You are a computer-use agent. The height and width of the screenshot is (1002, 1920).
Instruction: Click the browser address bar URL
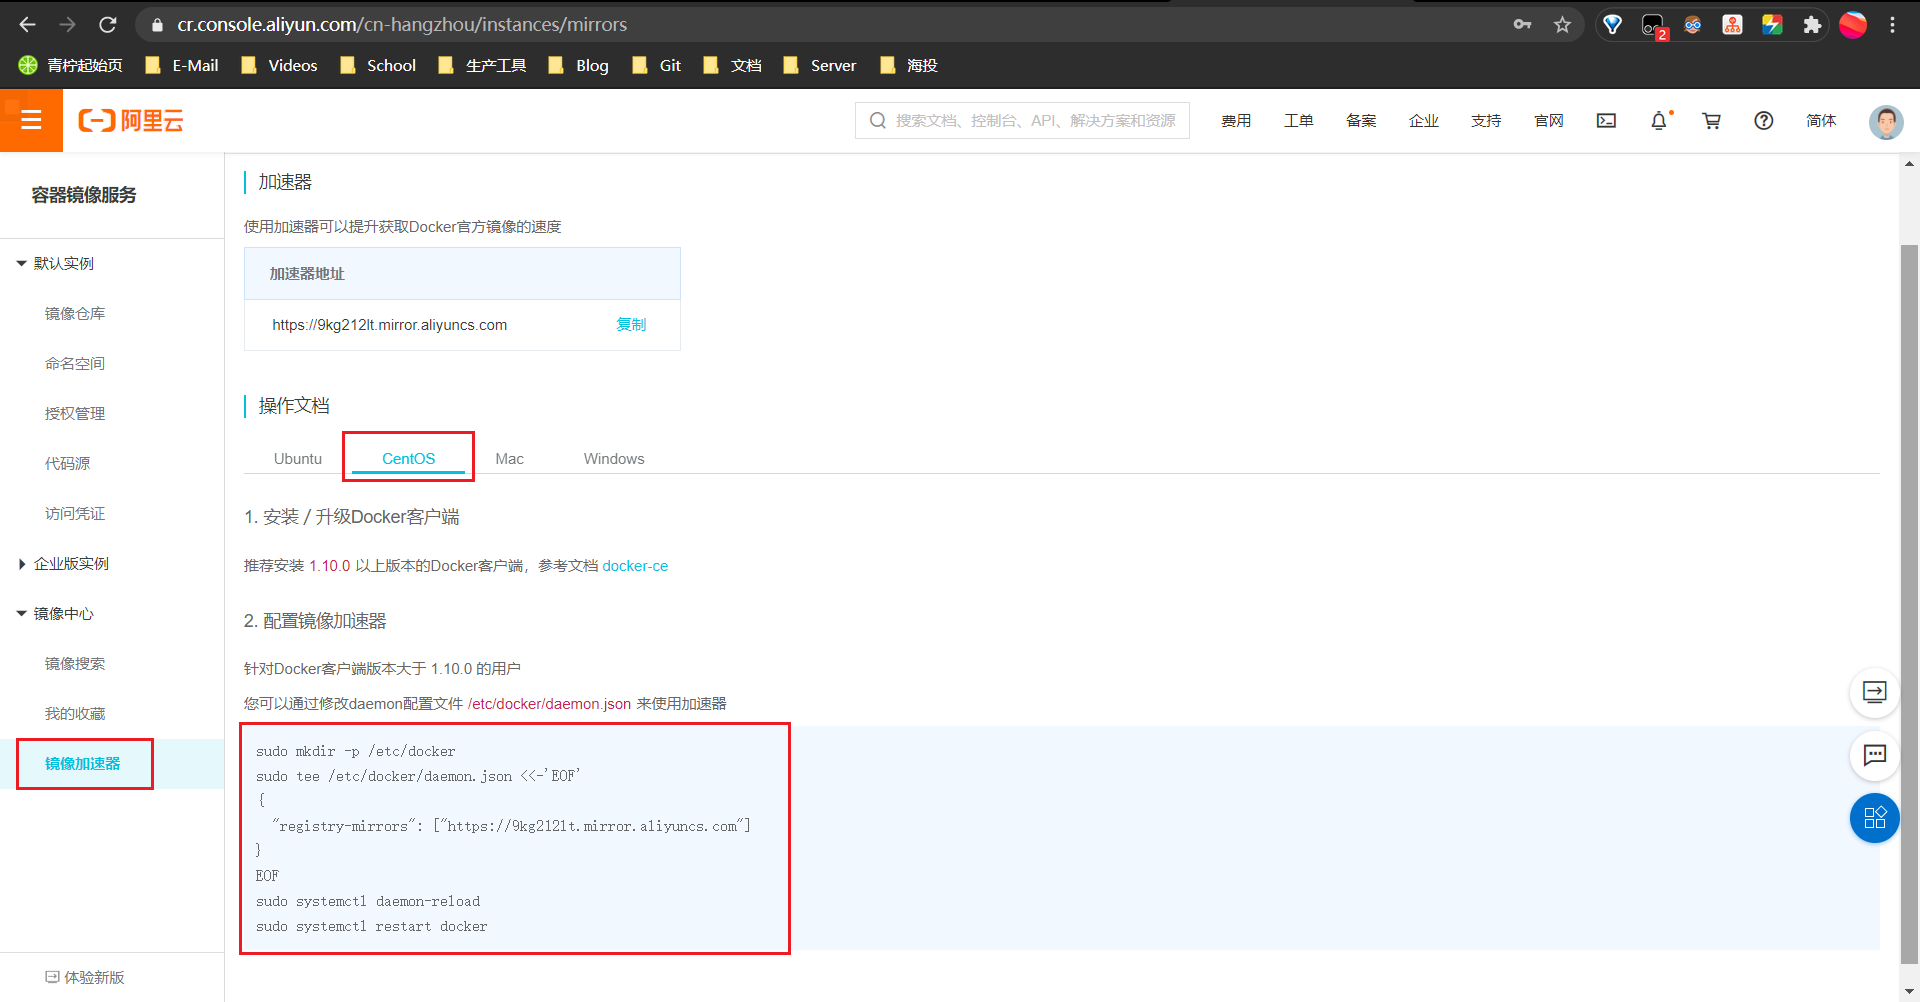(x=402, y=24)
